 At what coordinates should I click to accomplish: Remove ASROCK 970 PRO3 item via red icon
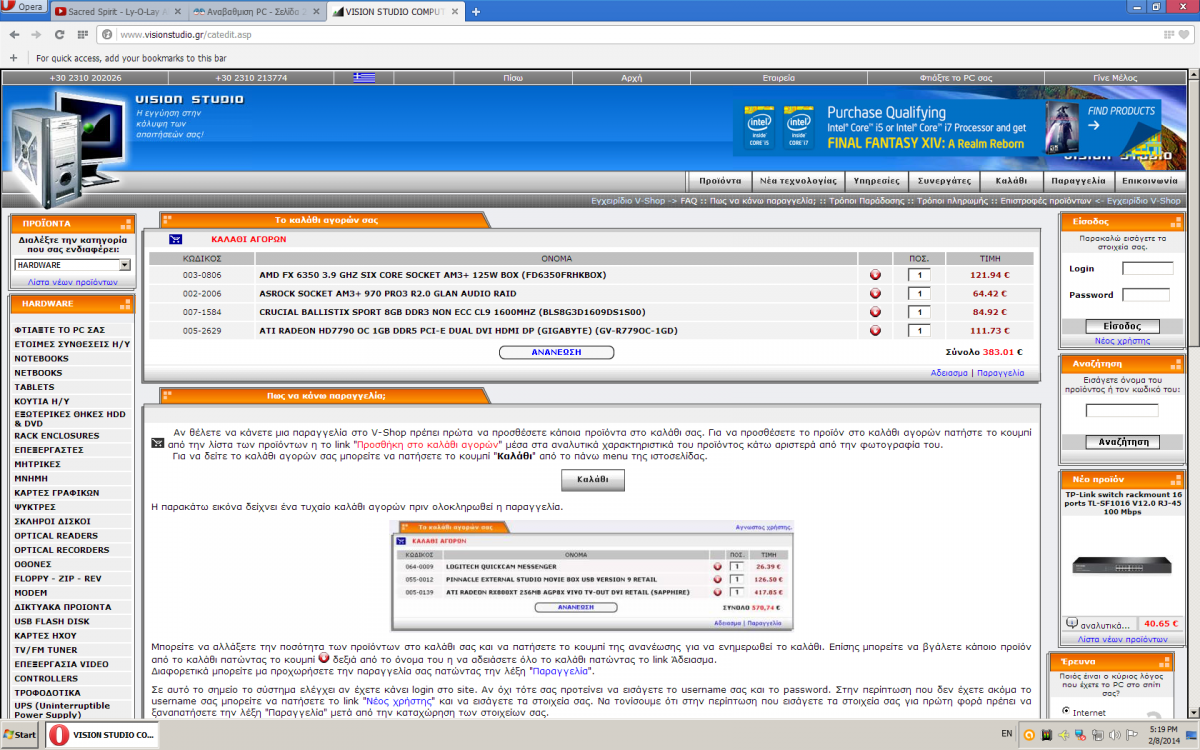click(x=875, y=294)
